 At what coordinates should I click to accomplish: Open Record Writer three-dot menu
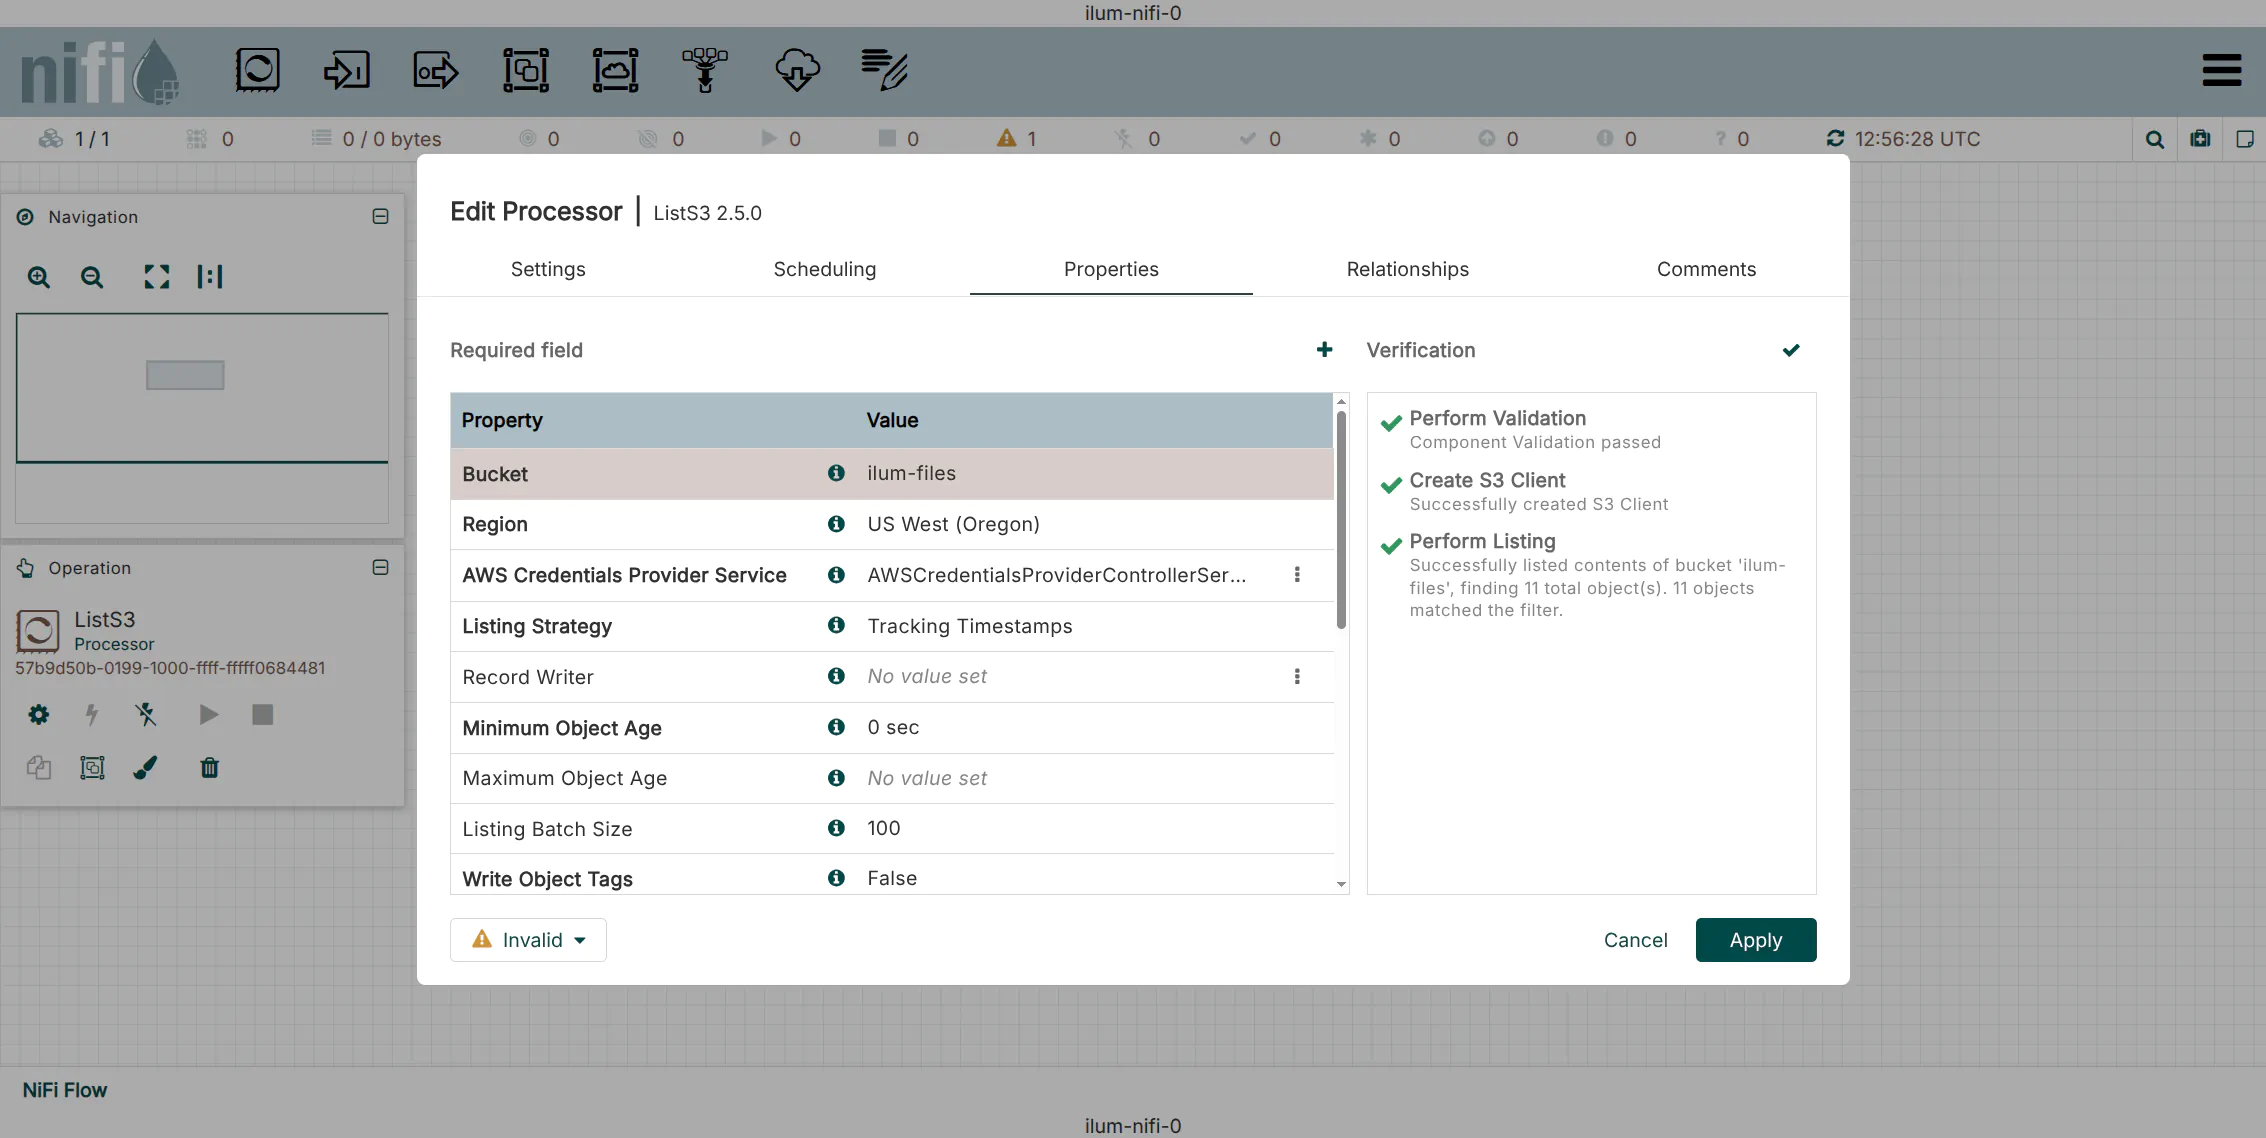[1297, 677]
